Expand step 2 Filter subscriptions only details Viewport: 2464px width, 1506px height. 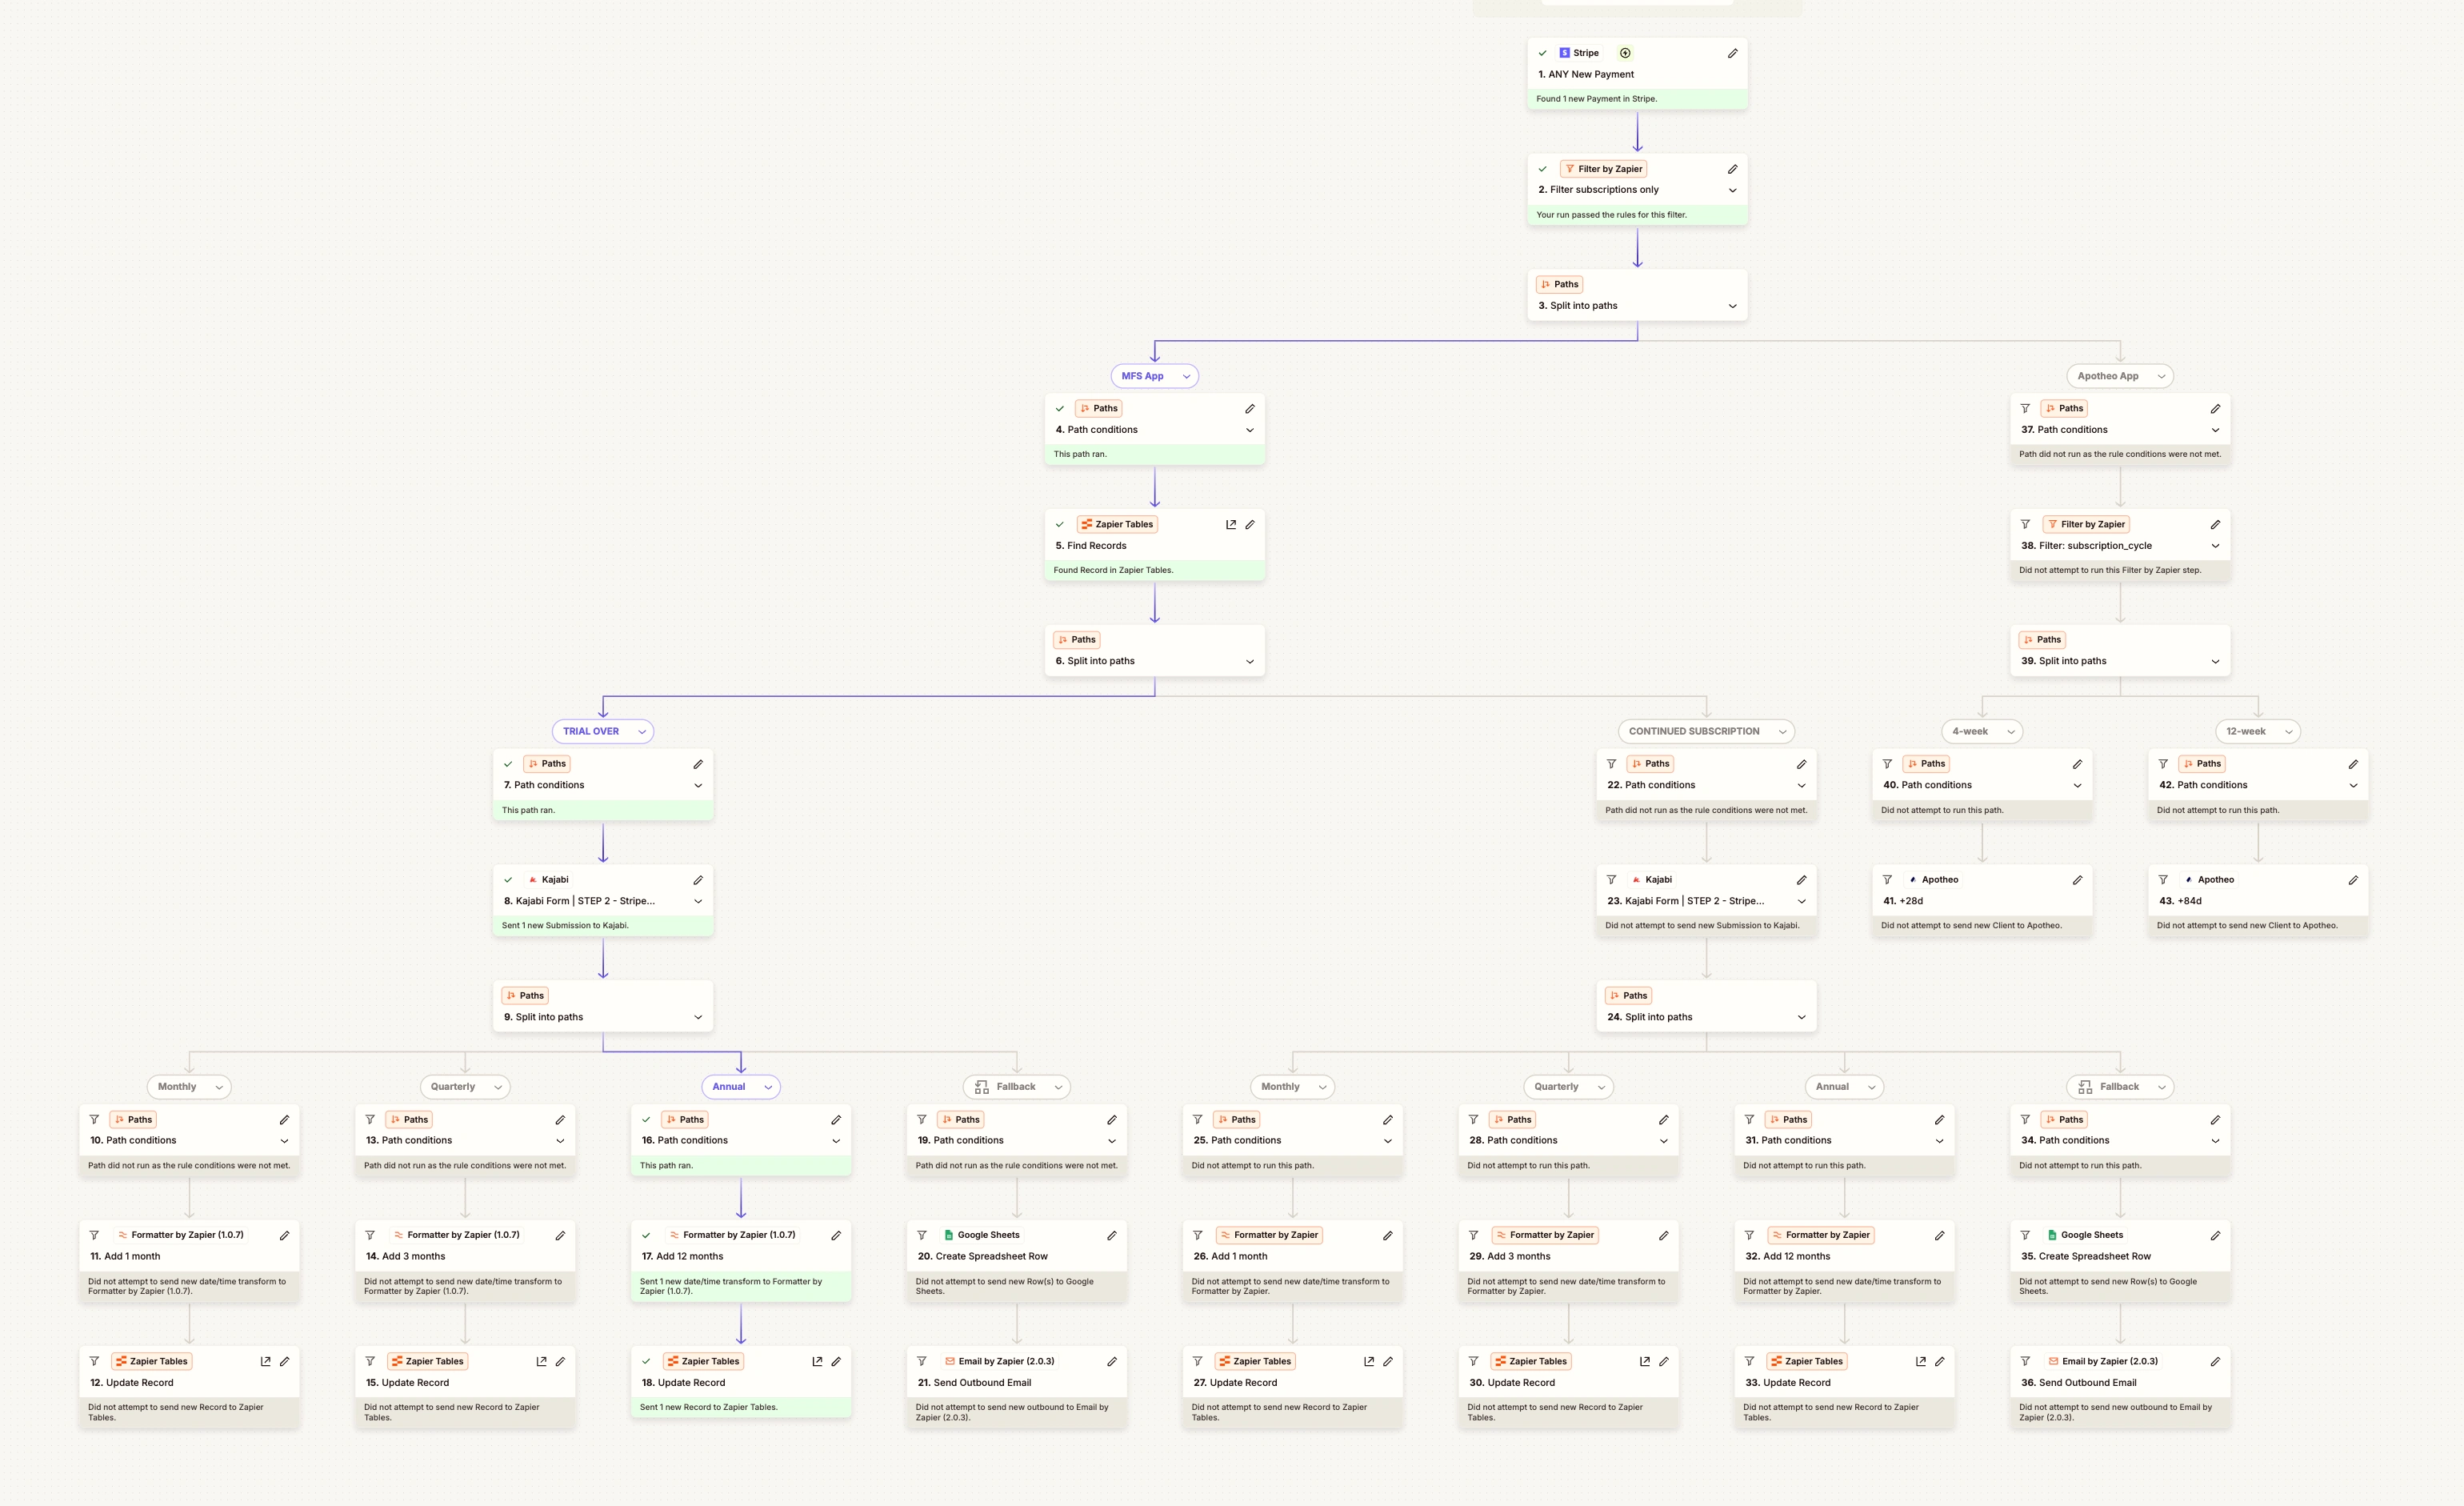point(1733,189)
